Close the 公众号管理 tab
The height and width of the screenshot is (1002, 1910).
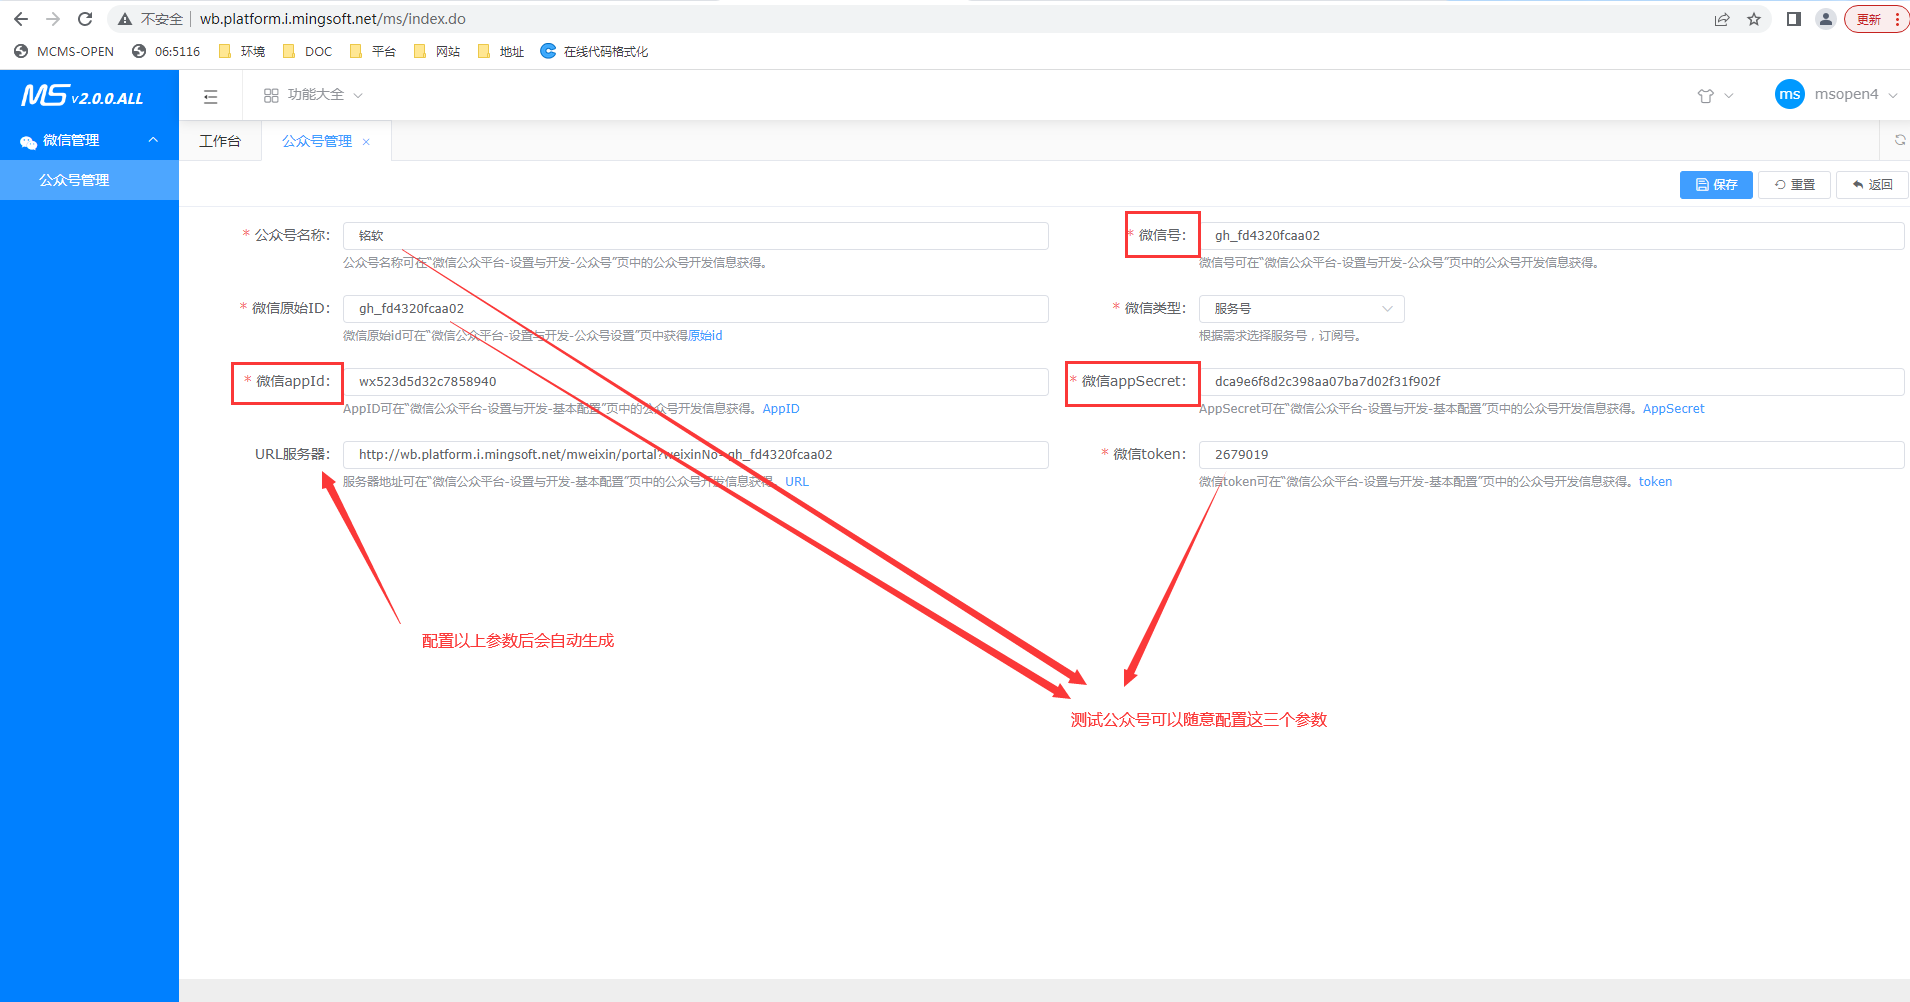(367, 142)
